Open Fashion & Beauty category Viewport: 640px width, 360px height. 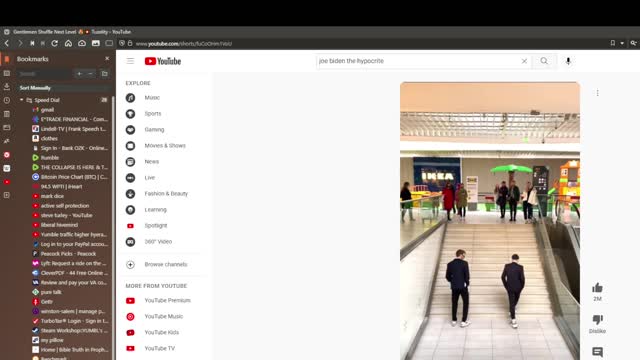[166, 193]
